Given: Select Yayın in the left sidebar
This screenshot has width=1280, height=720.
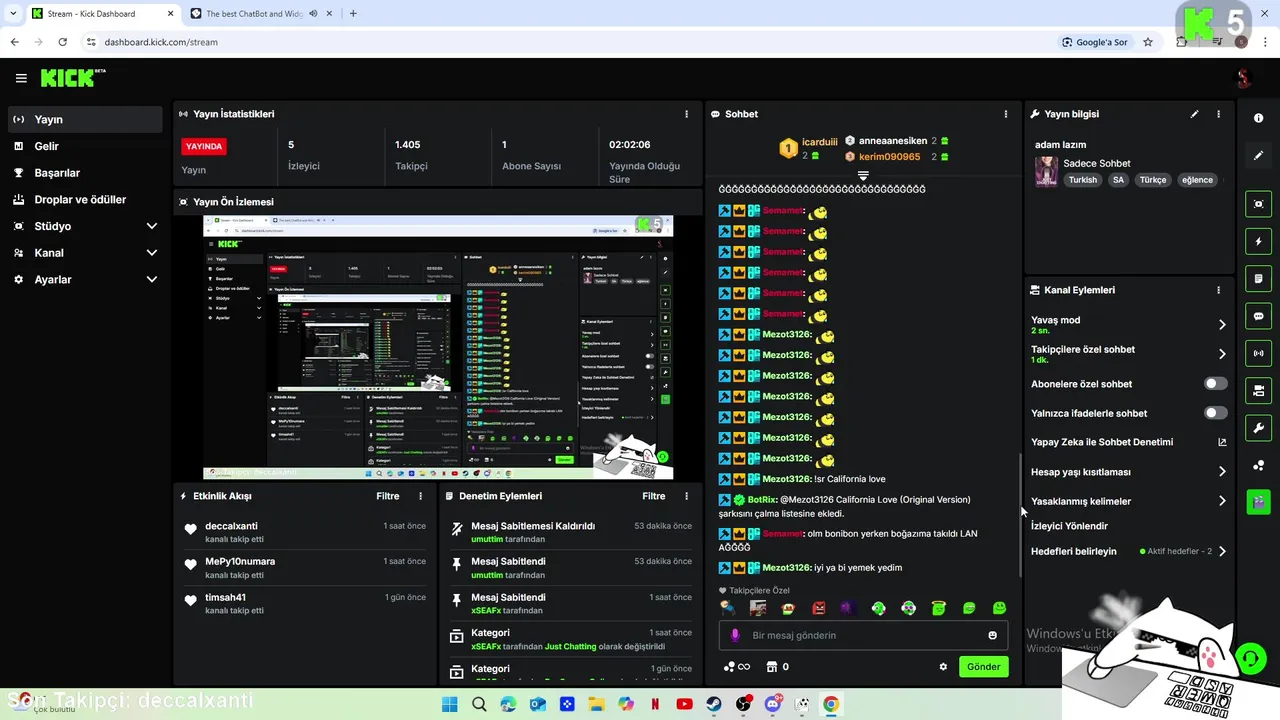Looking at the screenshot, I should [85, 119].
